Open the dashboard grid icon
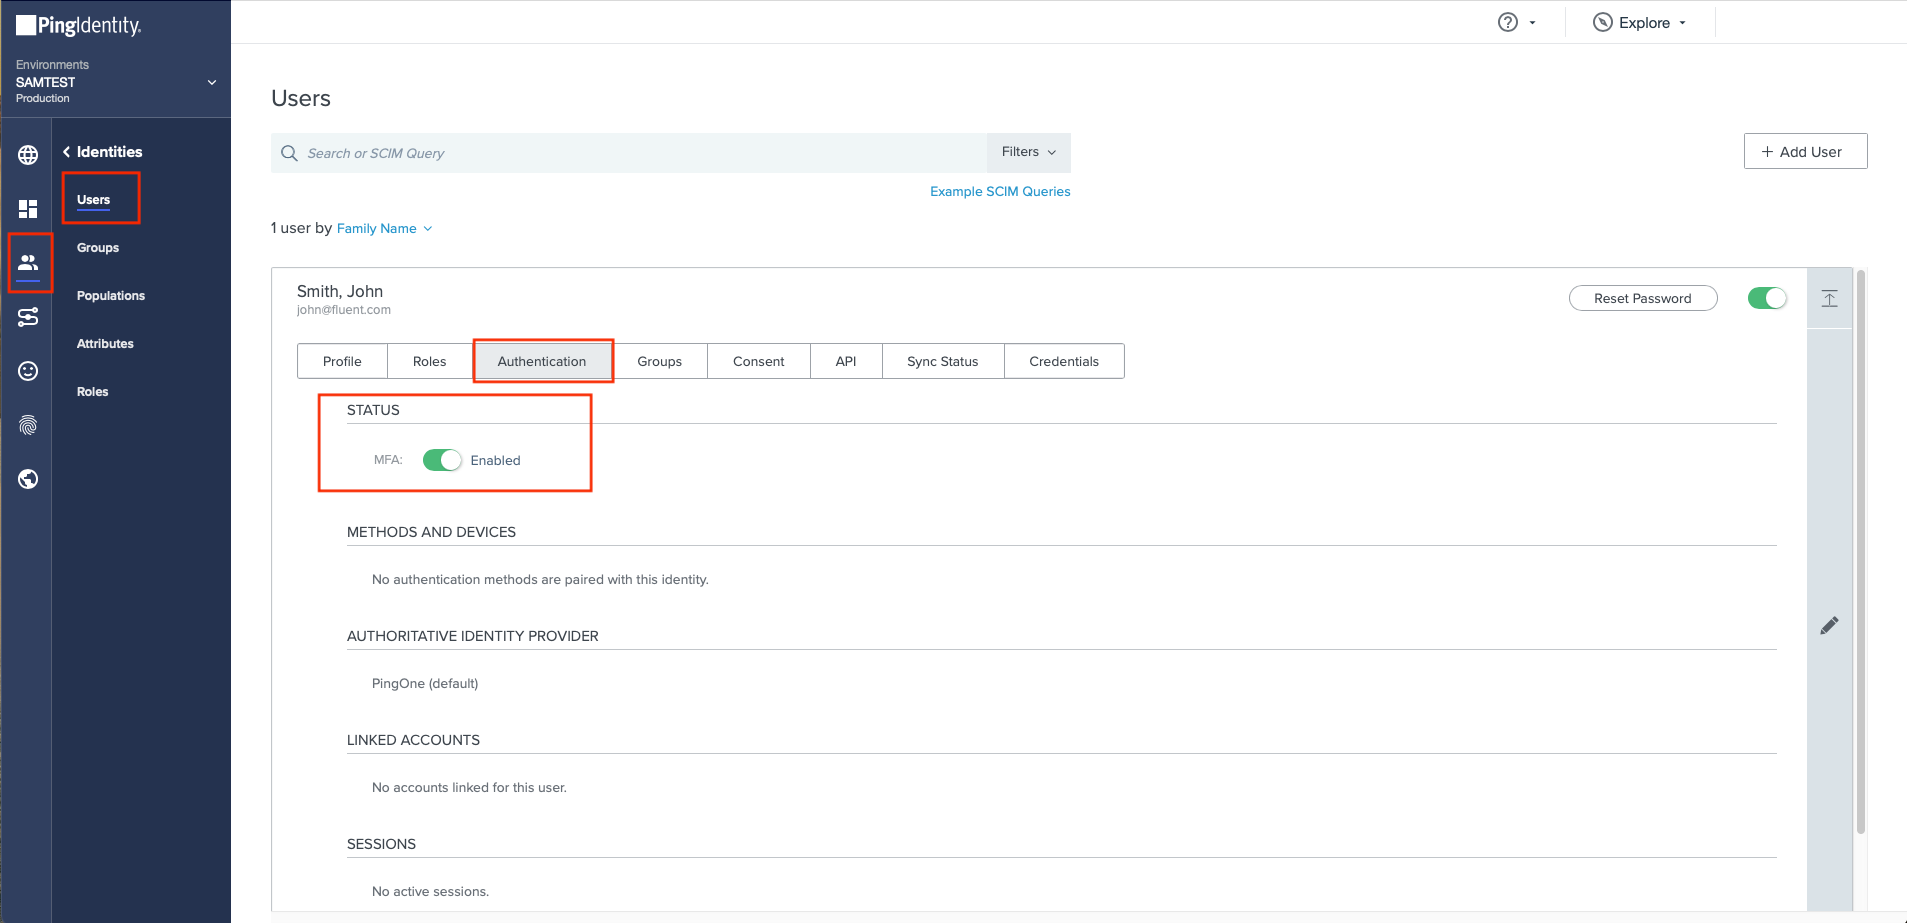The image size is (1907, 923). 28,208
